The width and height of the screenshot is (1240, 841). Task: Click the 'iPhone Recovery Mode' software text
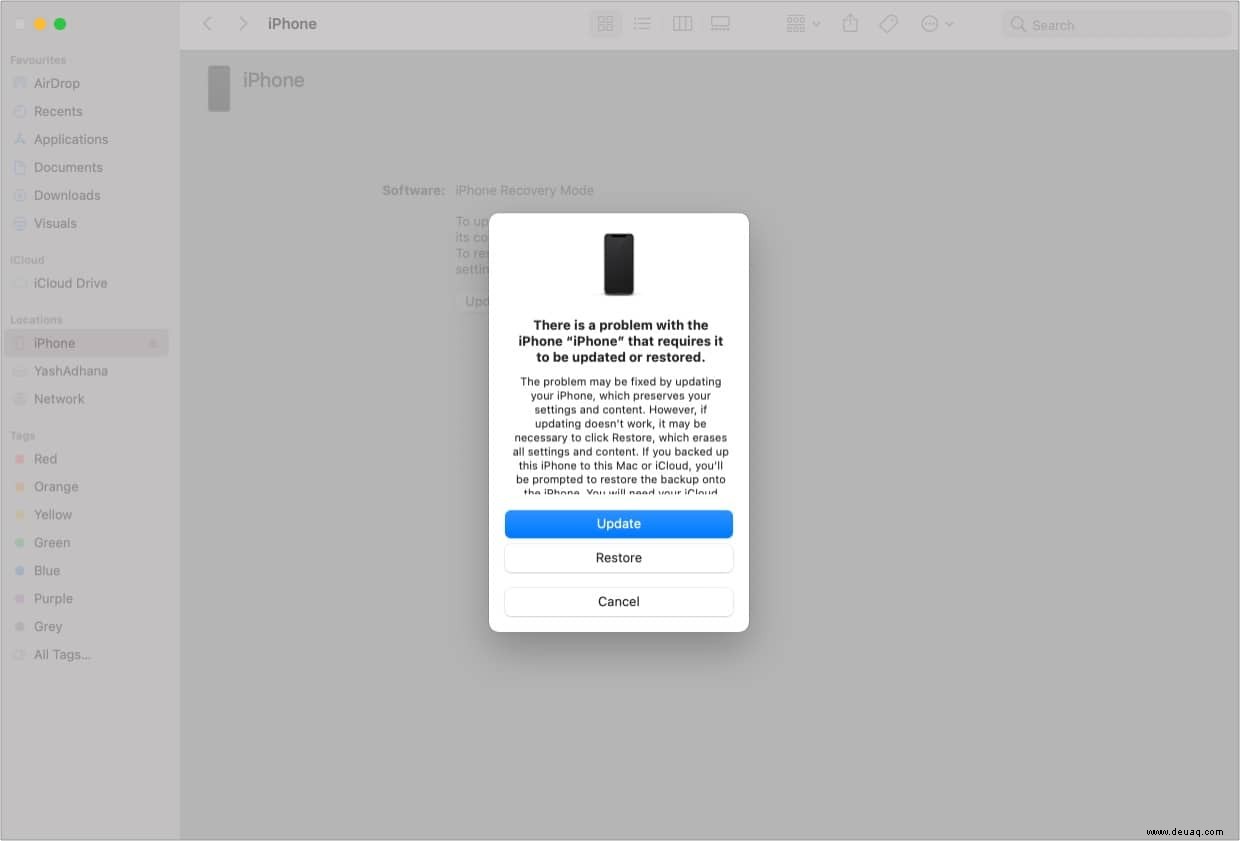[524, 191]
